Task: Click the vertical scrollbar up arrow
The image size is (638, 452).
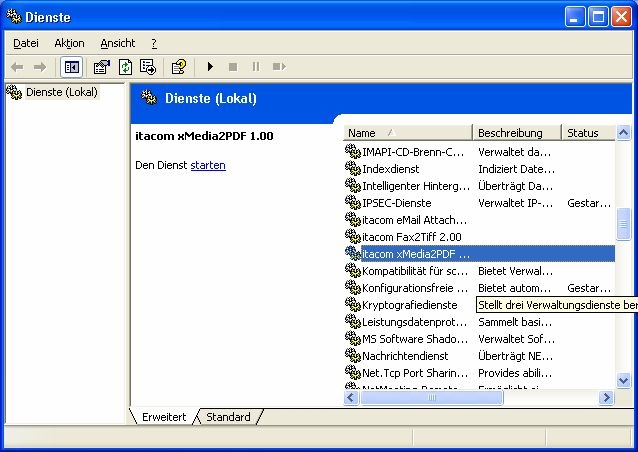Action: (623, 133)
